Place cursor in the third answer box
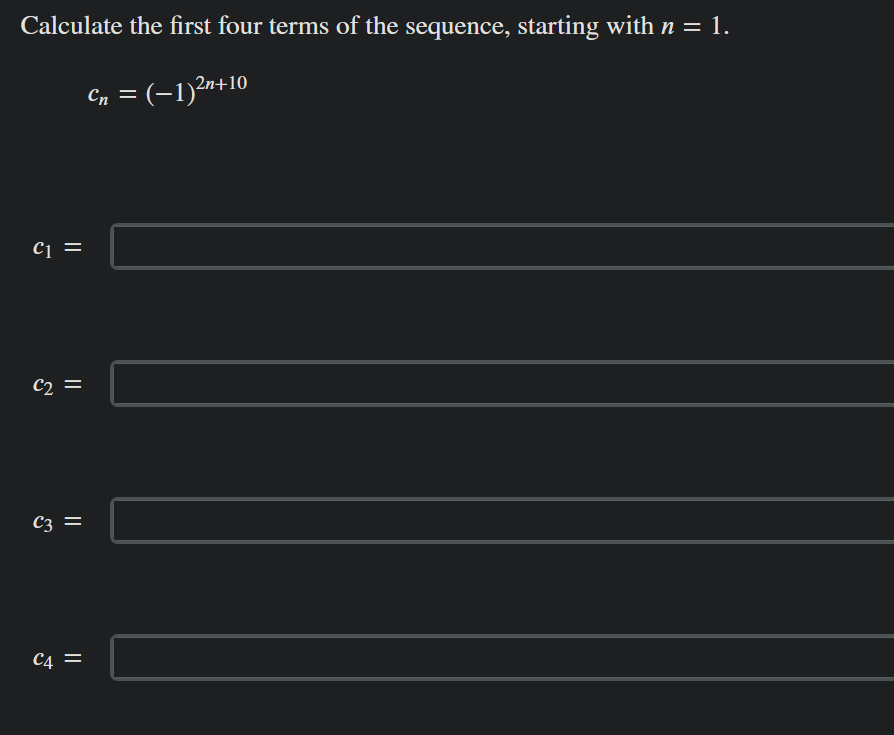Screen dimensions: 894x735 coord(500,520)
